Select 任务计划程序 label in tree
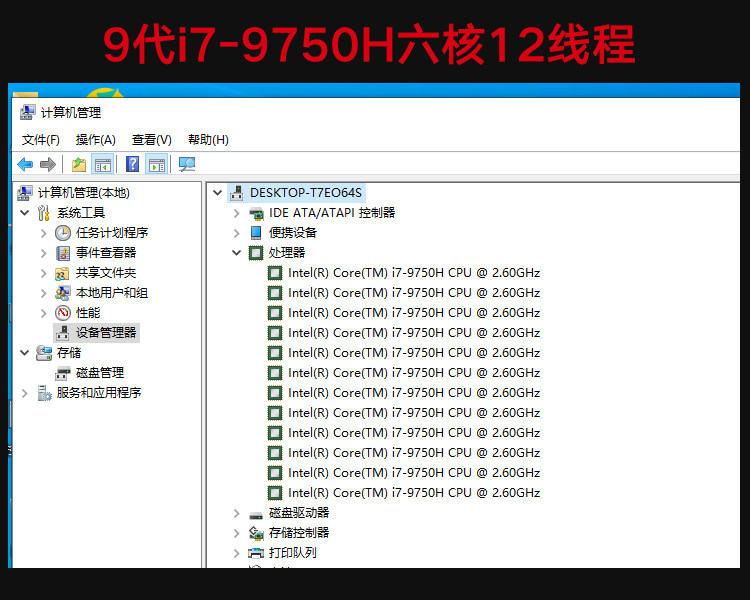The image size is (750, 600). tap(112, 233)
